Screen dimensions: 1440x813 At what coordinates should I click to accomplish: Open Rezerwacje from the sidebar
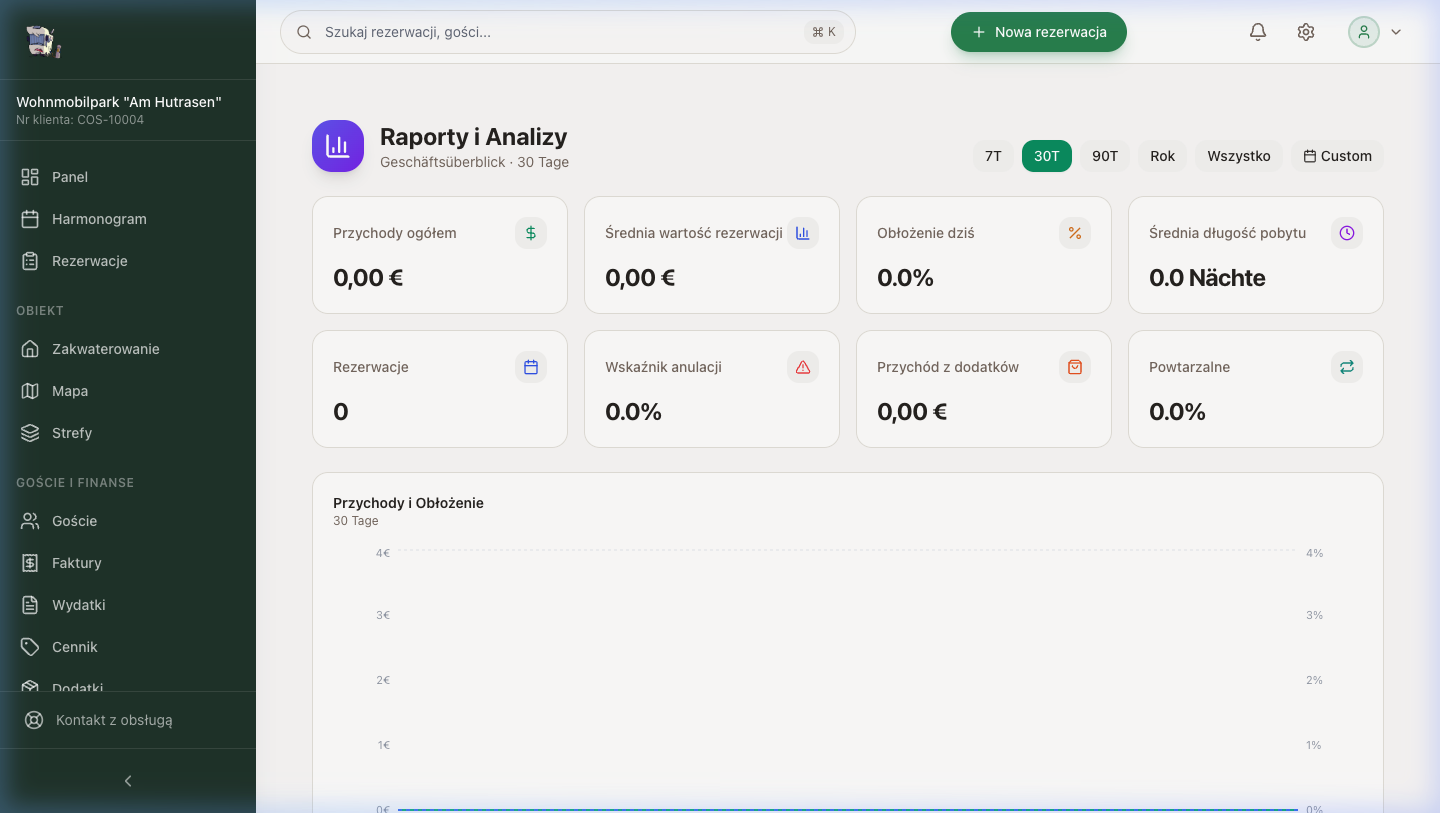128,261
